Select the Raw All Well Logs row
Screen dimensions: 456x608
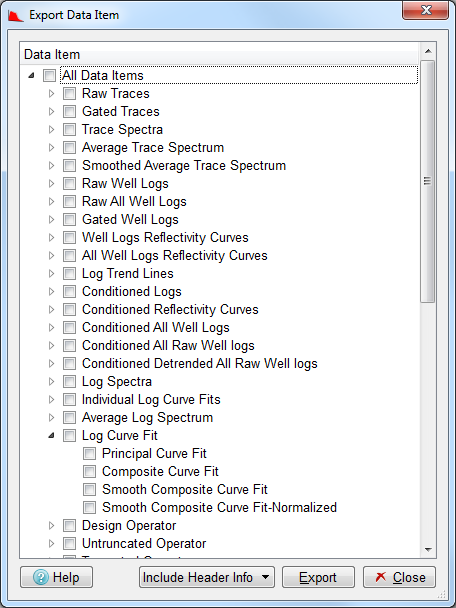134,202
